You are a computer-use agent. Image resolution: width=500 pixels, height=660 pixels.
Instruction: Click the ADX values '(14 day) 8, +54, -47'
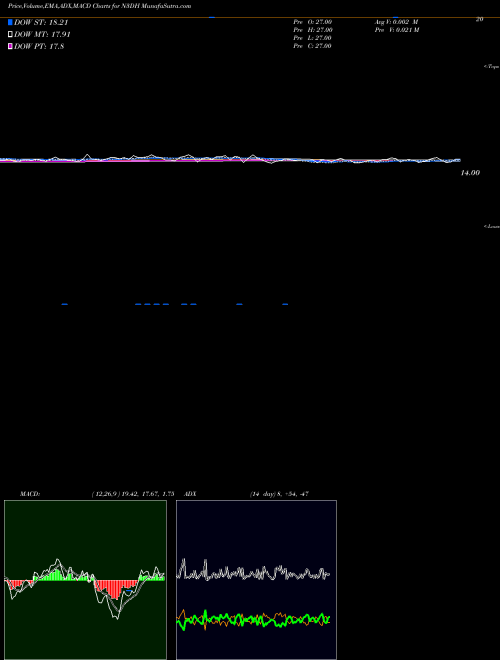(279, 494)
